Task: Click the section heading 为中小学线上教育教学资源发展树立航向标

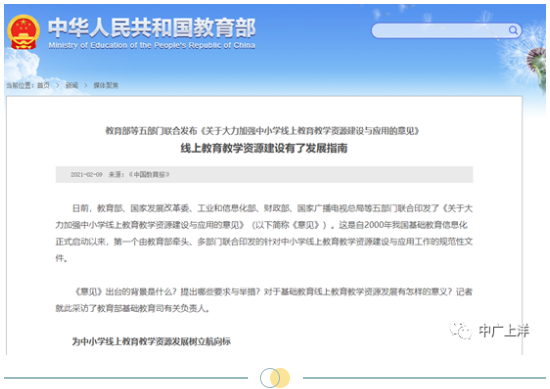Action: pos(151,341)
